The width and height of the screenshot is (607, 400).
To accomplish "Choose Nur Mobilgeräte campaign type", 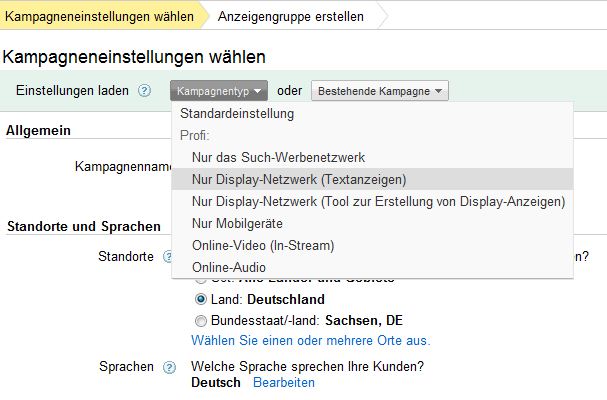I will point(236,223).
